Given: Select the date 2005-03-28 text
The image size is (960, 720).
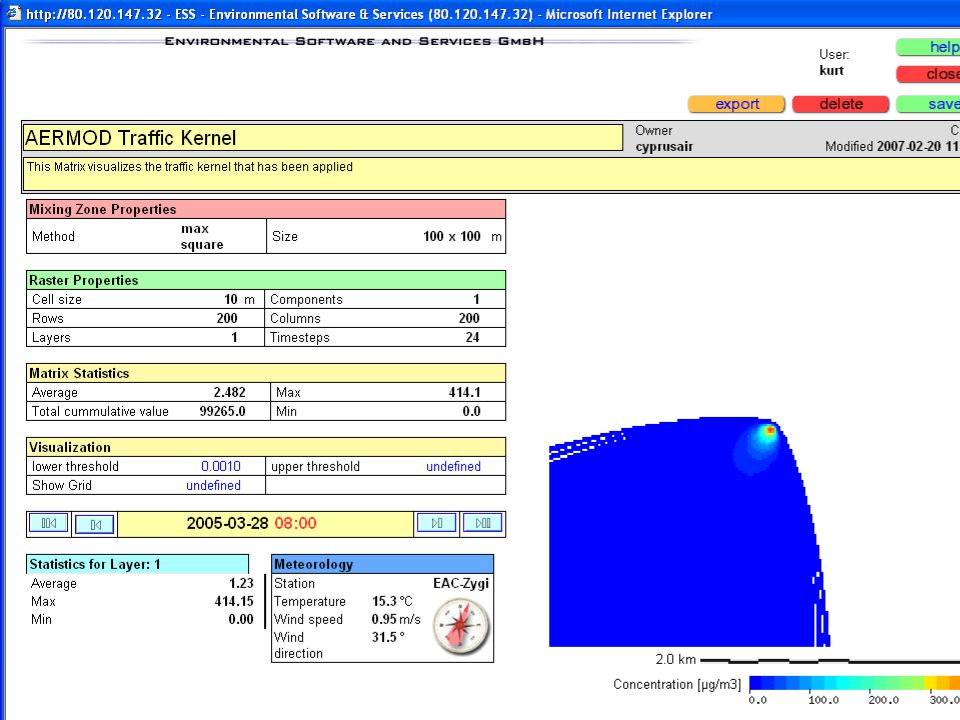Looking at the screenshot, I should click(227, 523).
